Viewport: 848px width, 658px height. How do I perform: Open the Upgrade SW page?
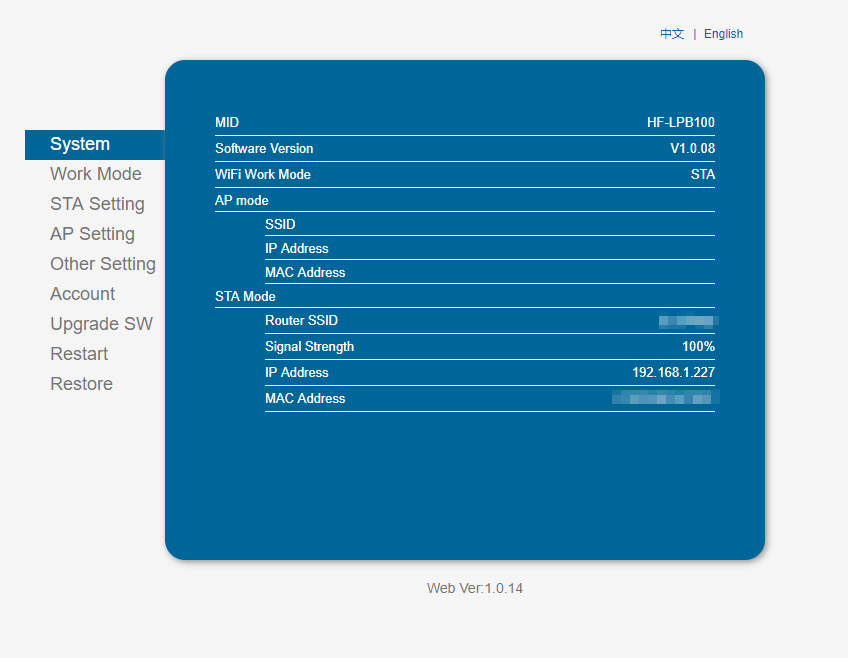point(101,324)
